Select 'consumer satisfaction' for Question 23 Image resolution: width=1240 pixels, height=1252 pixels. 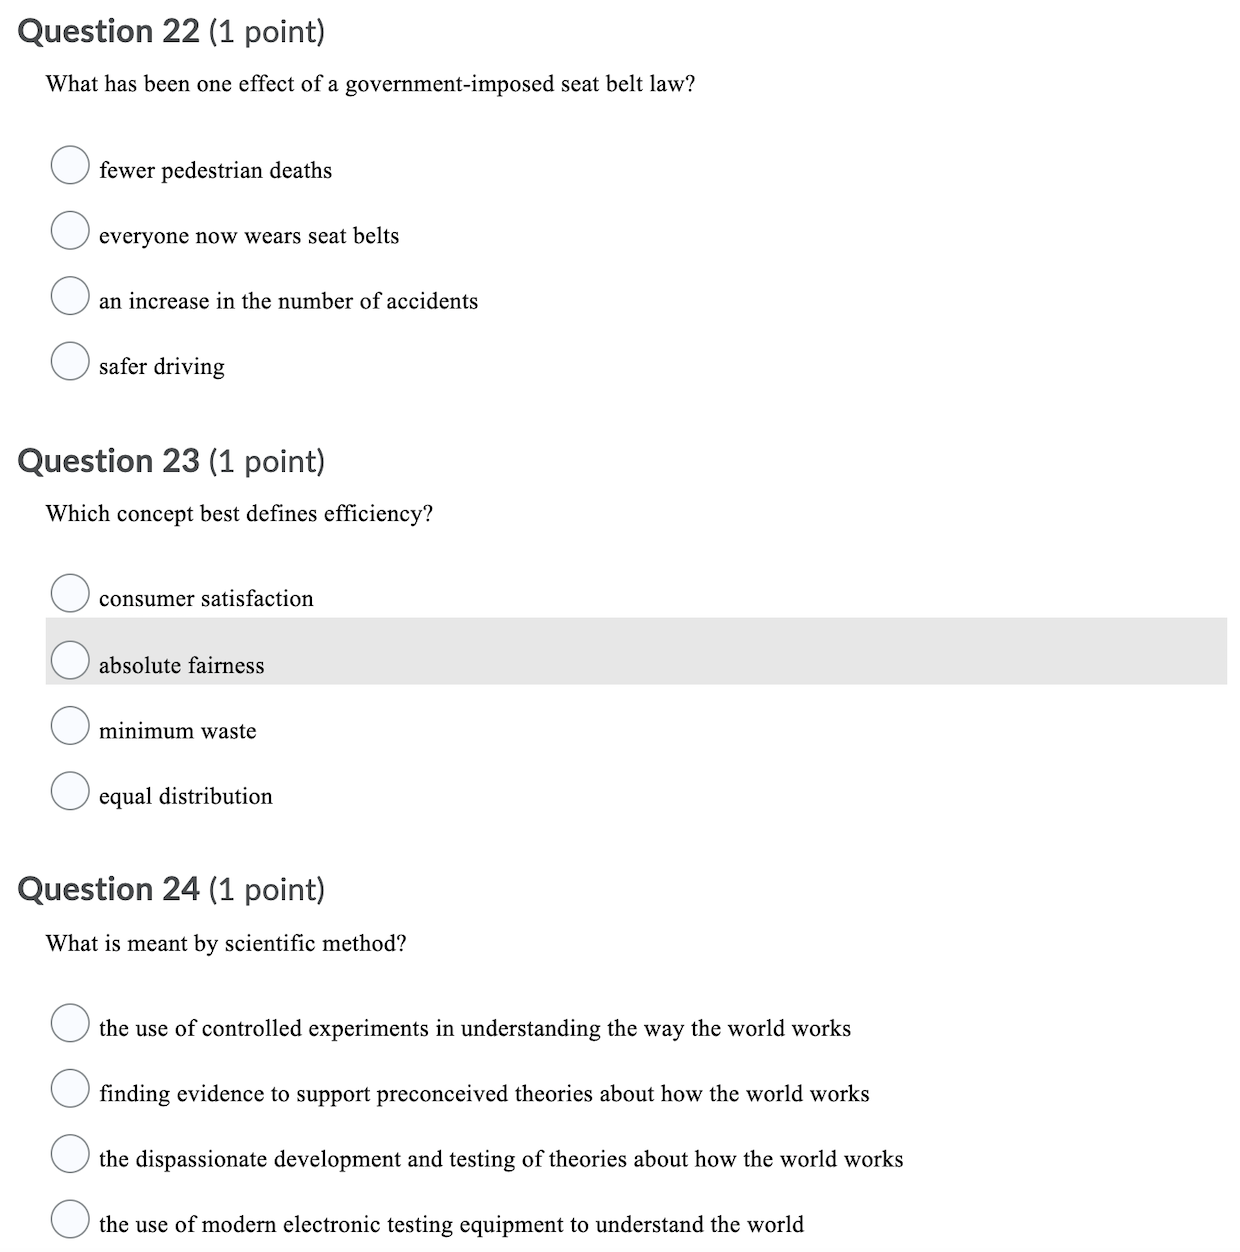(69, 593)
